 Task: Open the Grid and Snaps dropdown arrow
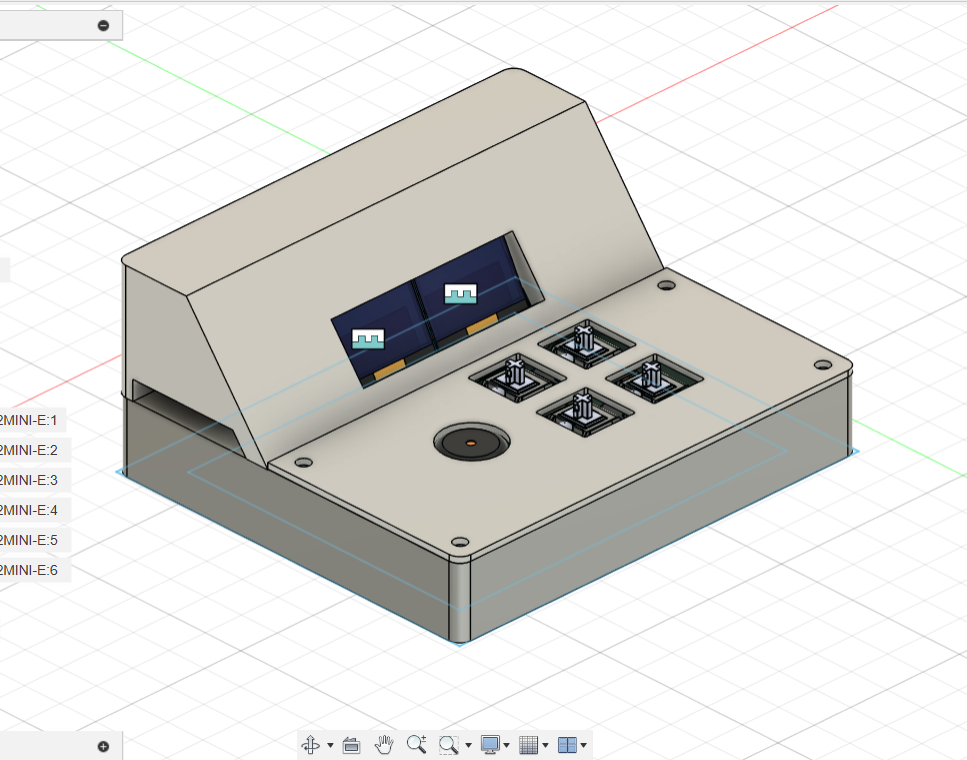[x=545, y=744]
